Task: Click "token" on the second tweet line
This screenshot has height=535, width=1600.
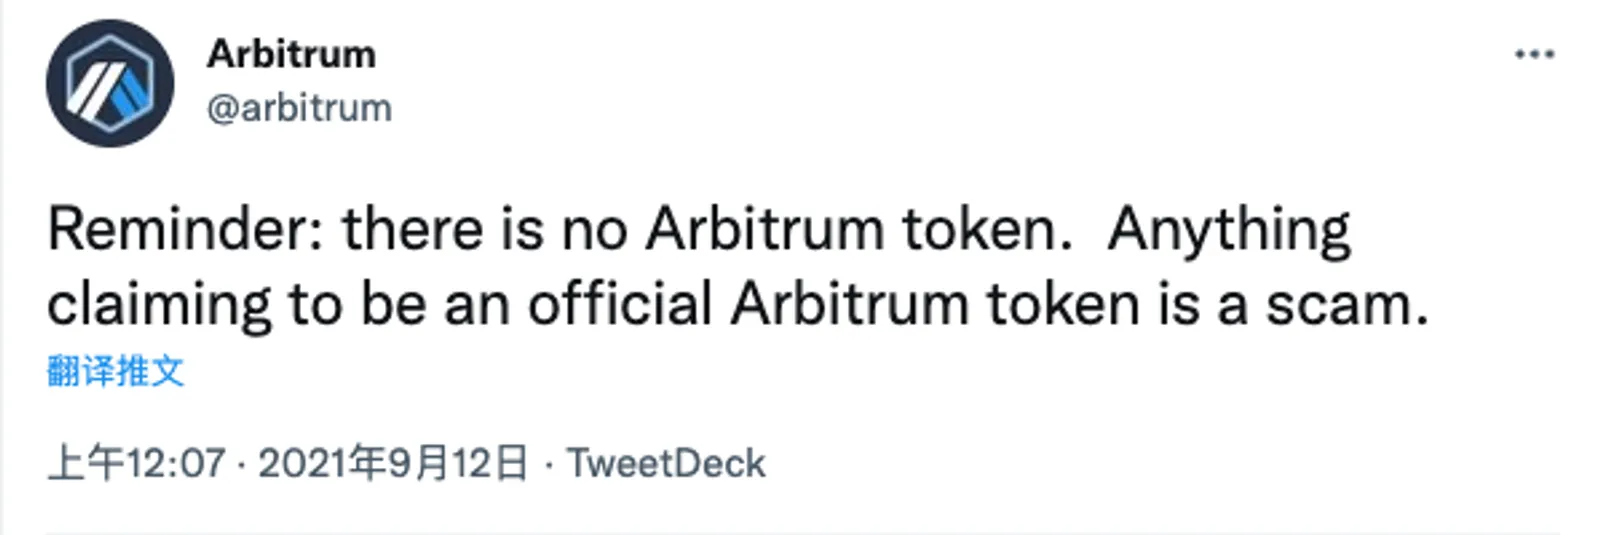Action: pyautogui.click(x=1063, y=304)
